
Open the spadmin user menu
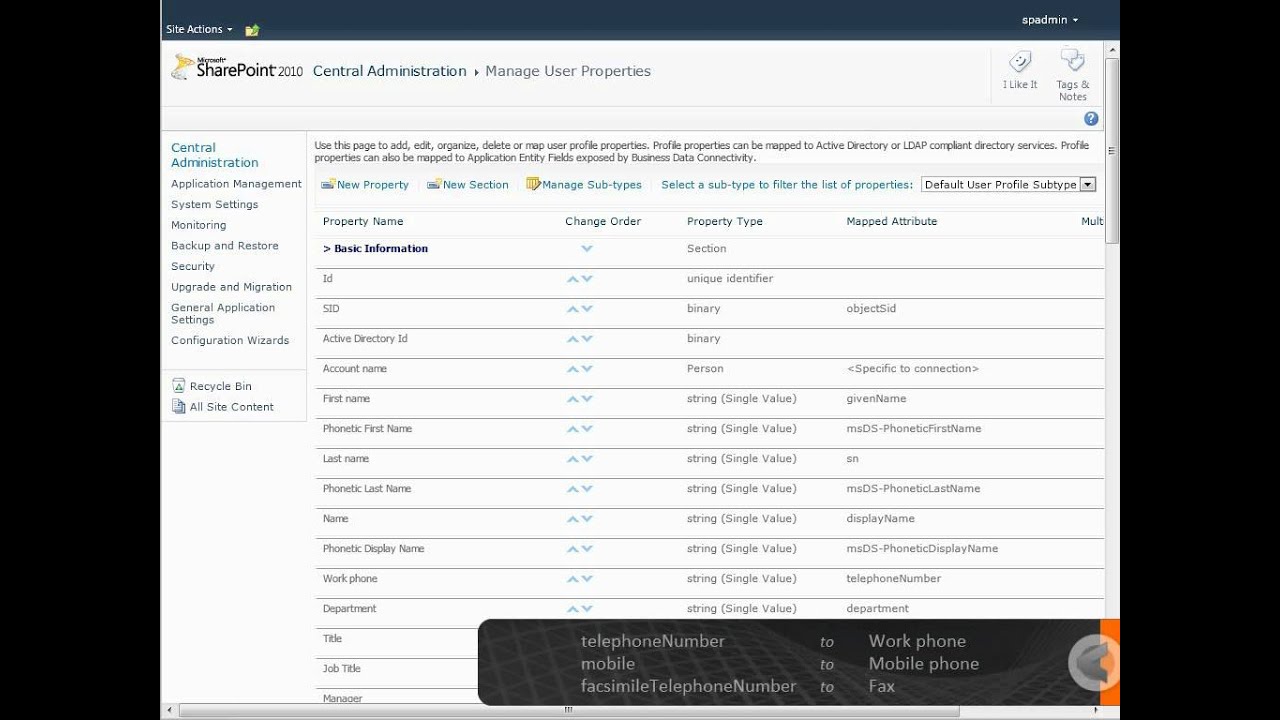click(1050, 20)
